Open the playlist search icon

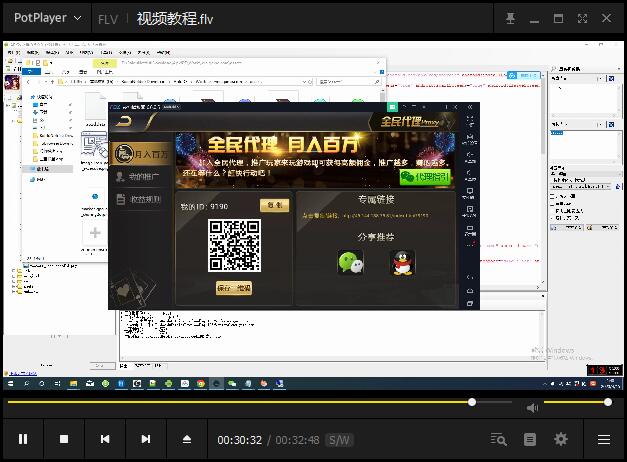pos(498,439)
